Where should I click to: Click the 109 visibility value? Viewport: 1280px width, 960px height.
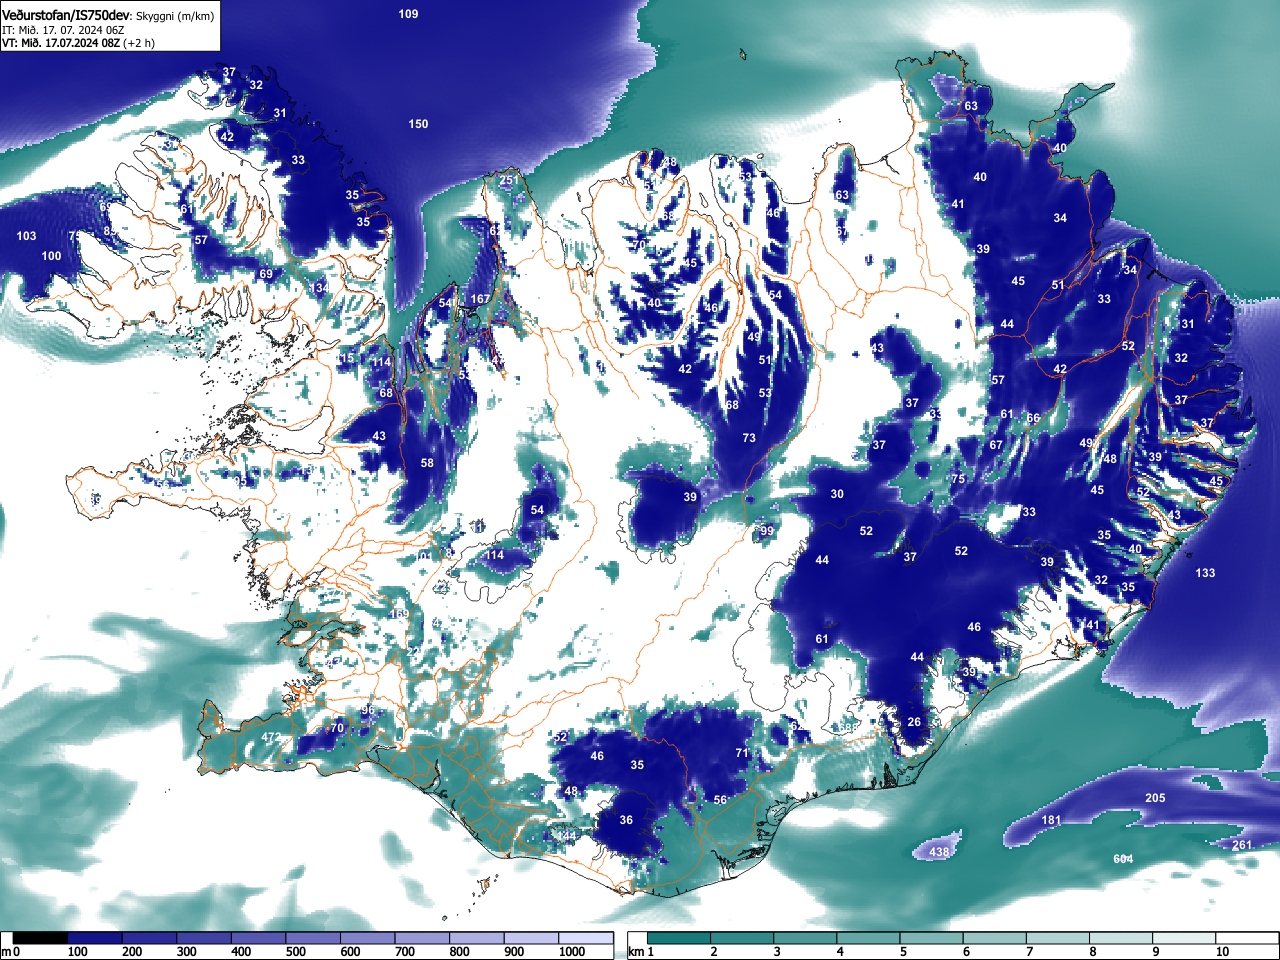click(408, 14)
